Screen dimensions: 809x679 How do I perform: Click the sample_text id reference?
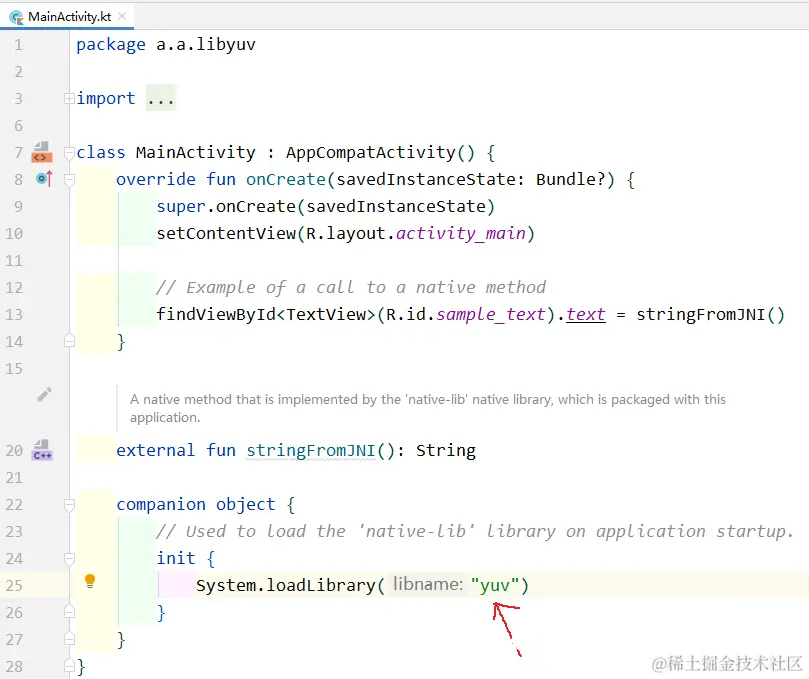pyautogui.click(x=491, y=314)
